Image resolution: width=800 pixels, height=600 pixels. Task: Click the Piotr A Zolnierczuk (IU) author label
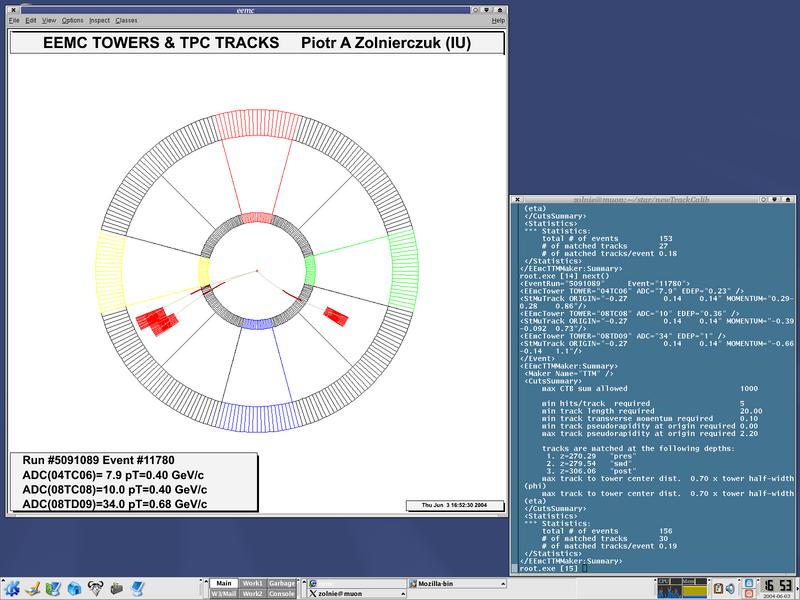tap(386, 43)
